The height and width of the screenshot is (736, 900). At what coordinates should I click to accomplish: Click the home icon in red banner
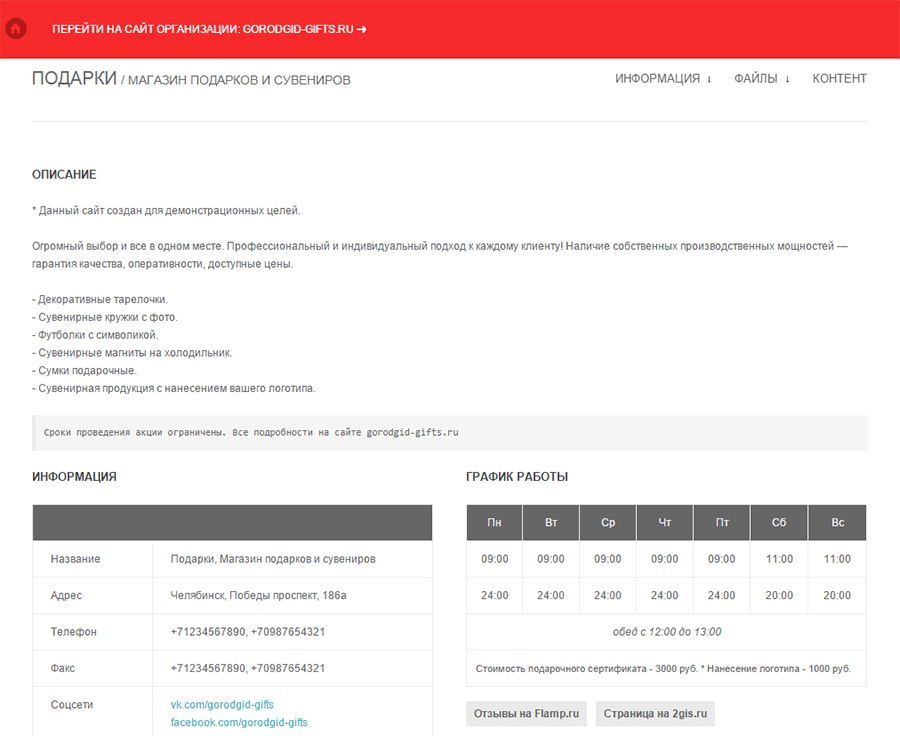16,29
